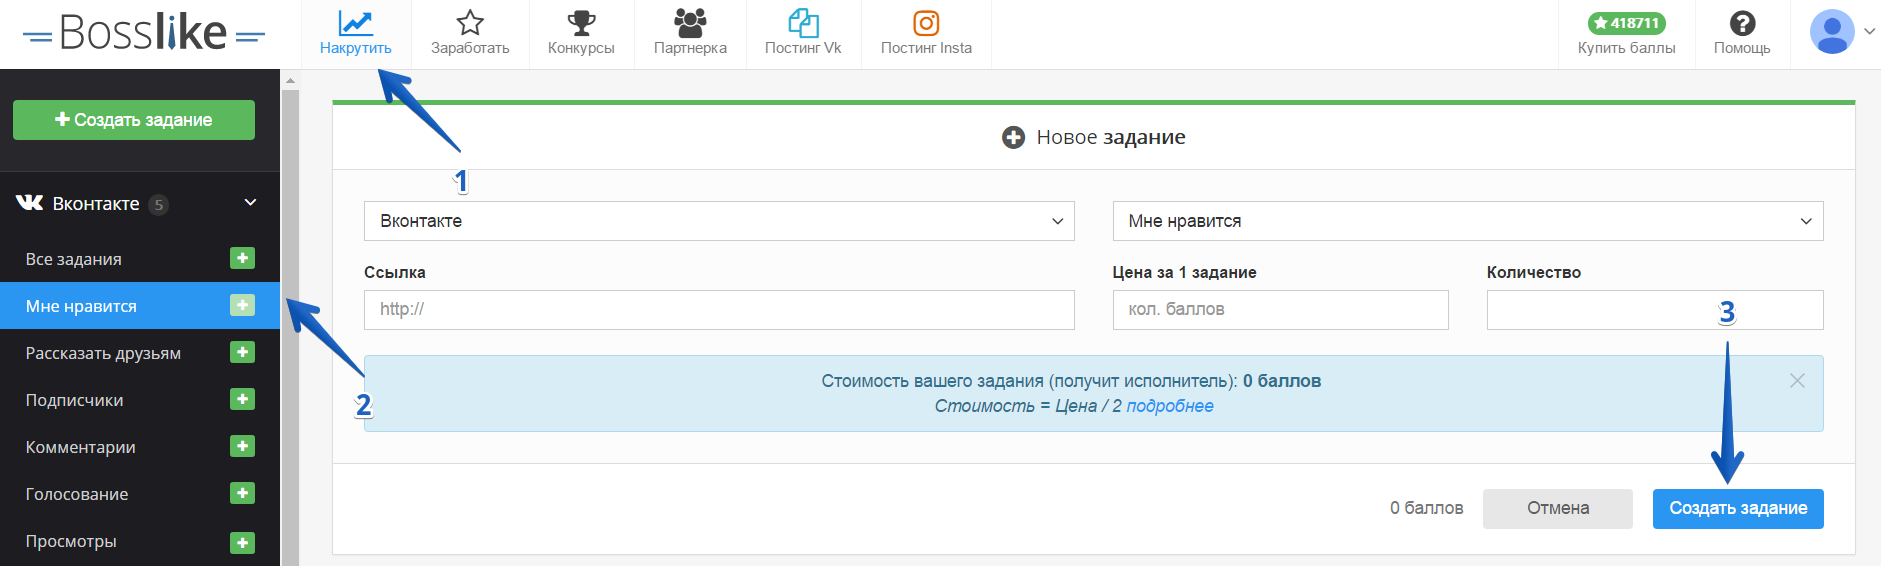Image resolution: width=1881 pixels, height=566 pixels.
Task: Open the Постинг Vk icon
Action: point(803,23)
